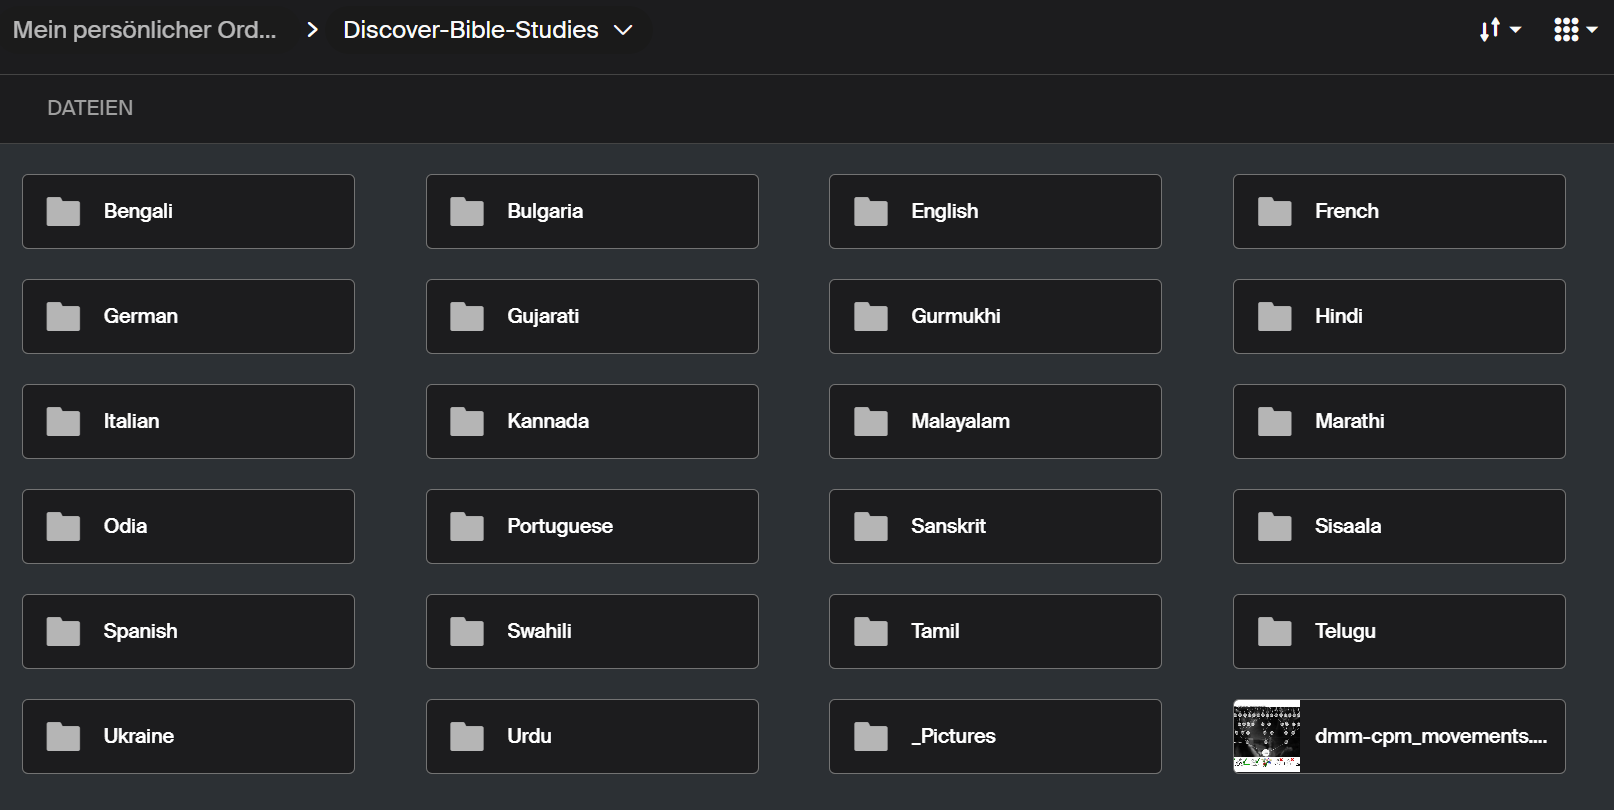This screenshot has width=1614, height=810.
Task: Click the Tamil folder icon
Action: (x=871, y=631)
